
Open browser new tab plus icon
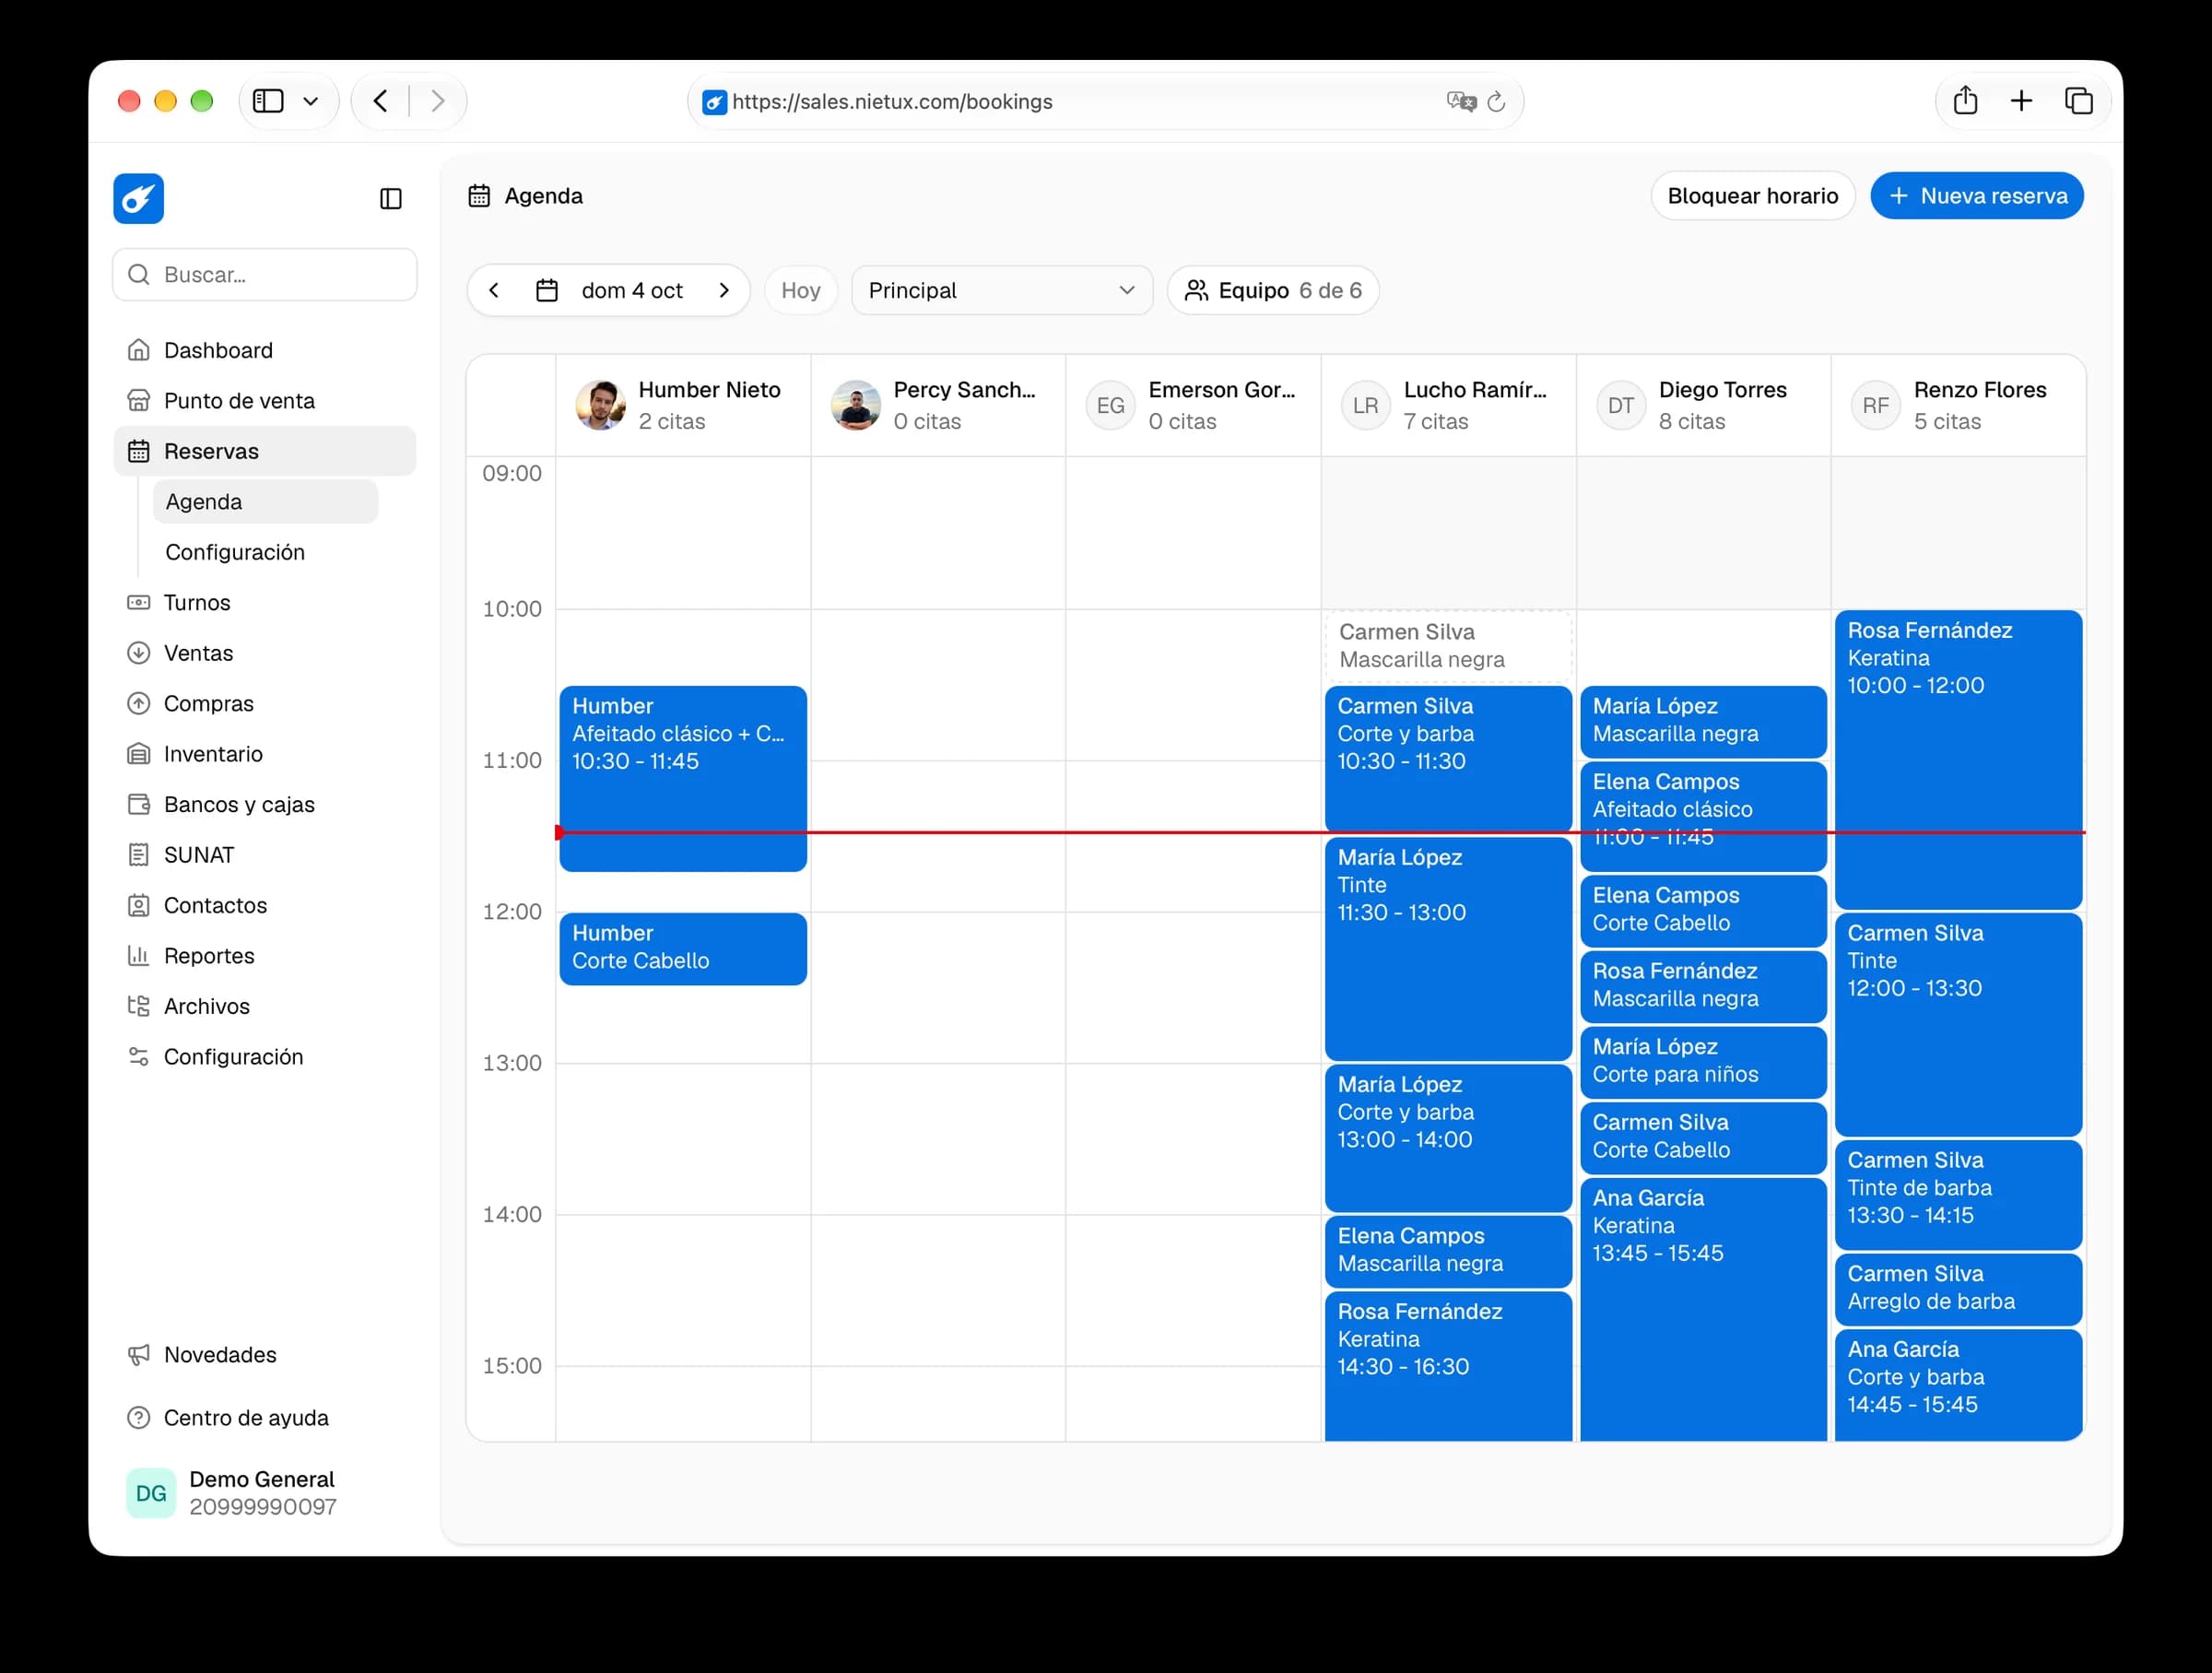2021,101
